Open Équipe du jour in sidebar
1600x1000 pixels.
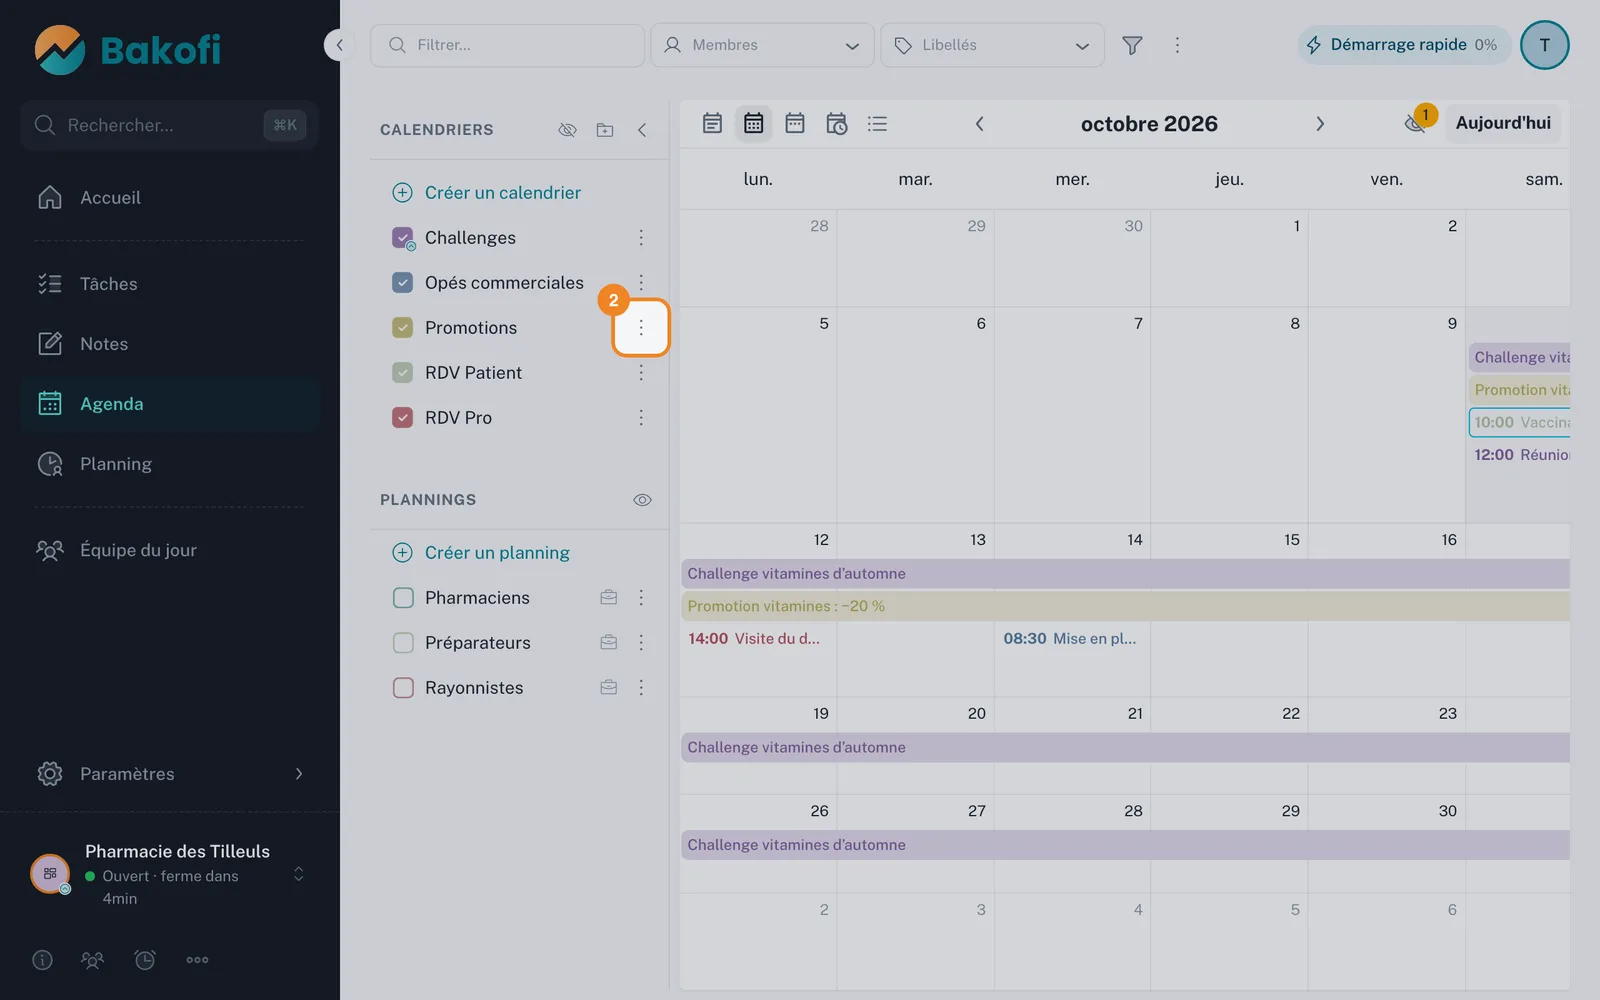170,550
